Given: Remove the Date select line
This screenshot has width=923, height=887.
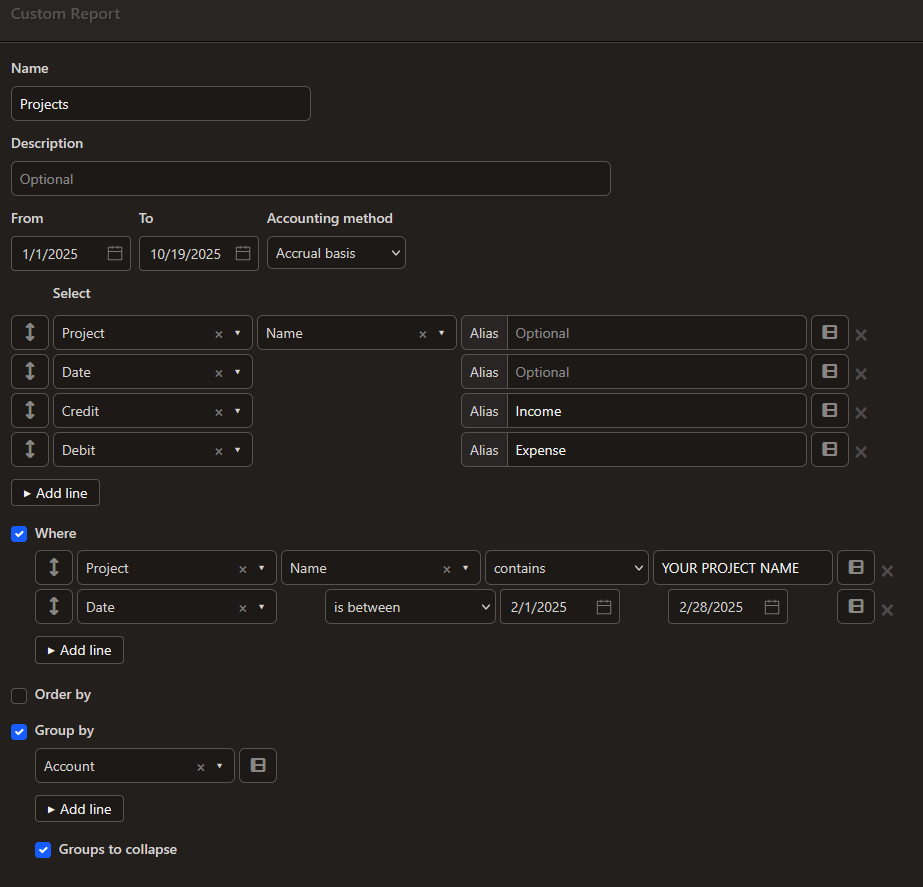Looking at the screenshot, I should coord(861,374).
